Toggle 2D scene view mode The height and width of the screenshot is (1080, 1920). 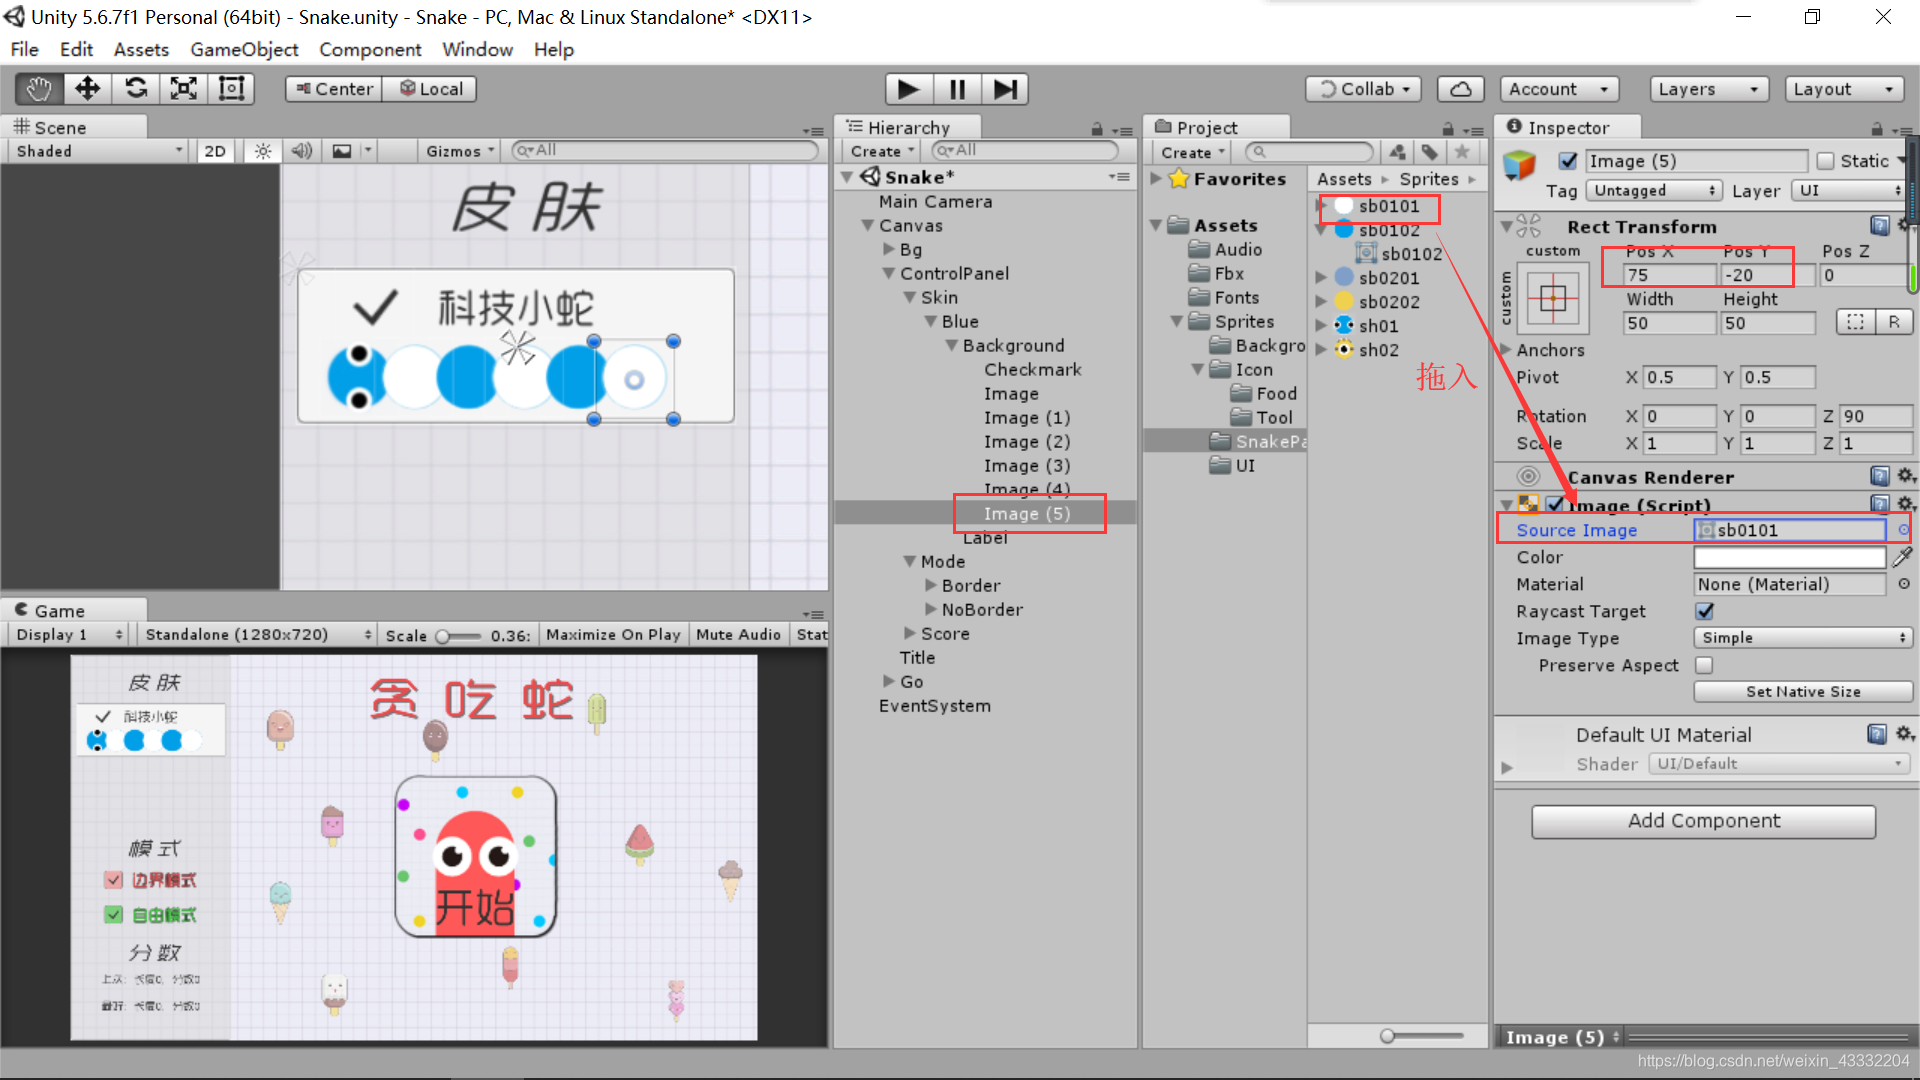coord(215,151)
